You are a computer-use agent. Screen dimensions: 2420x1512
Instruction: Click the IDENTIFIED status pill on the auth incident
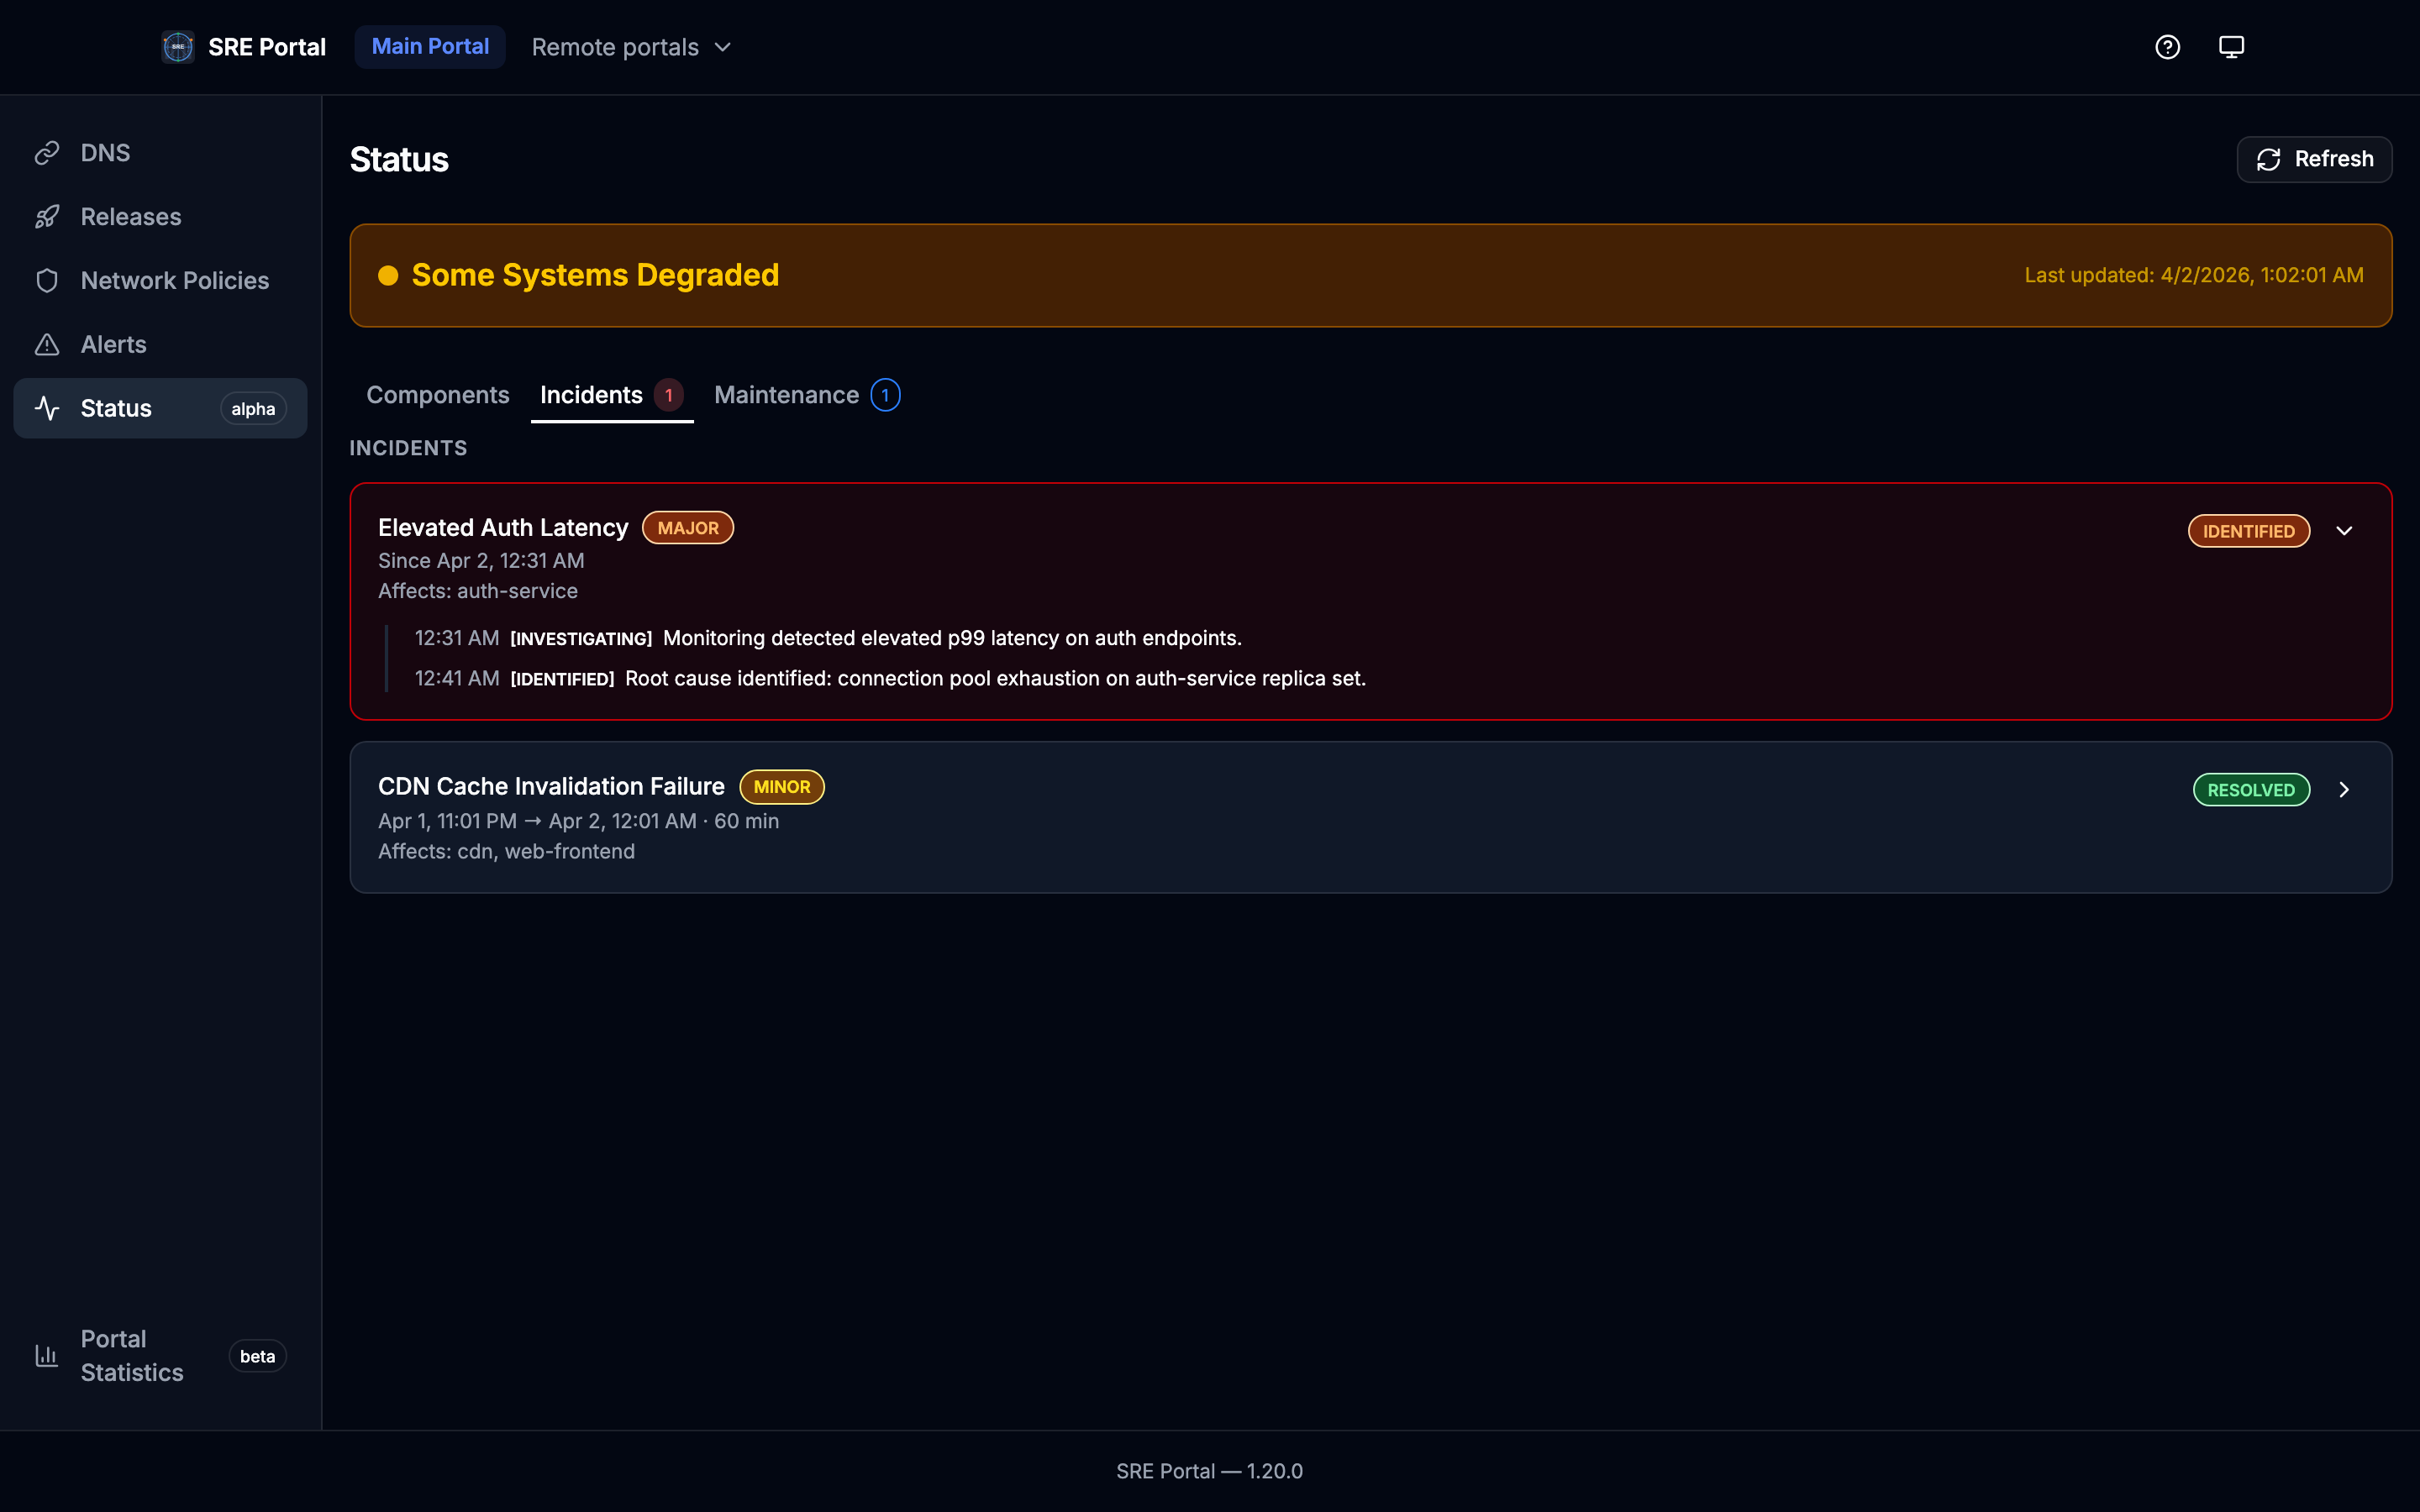click(2248, 530)
